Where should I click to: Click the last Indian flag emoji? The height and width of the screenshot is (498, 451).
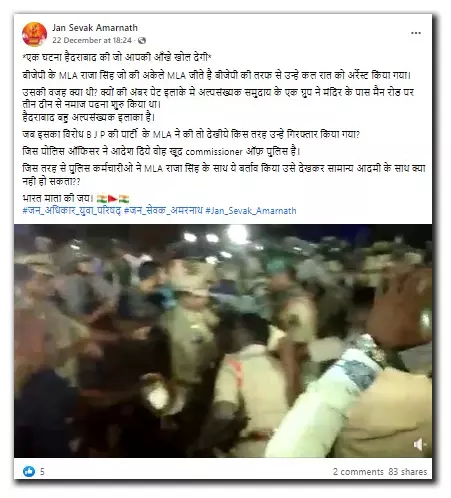(x=124, y=199)
